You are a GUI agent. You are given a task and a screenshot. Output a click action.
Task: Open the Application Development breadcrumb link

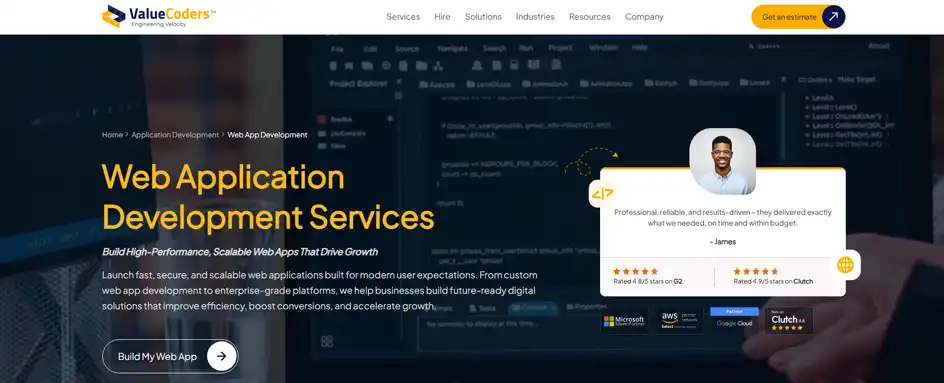[175, 135]
